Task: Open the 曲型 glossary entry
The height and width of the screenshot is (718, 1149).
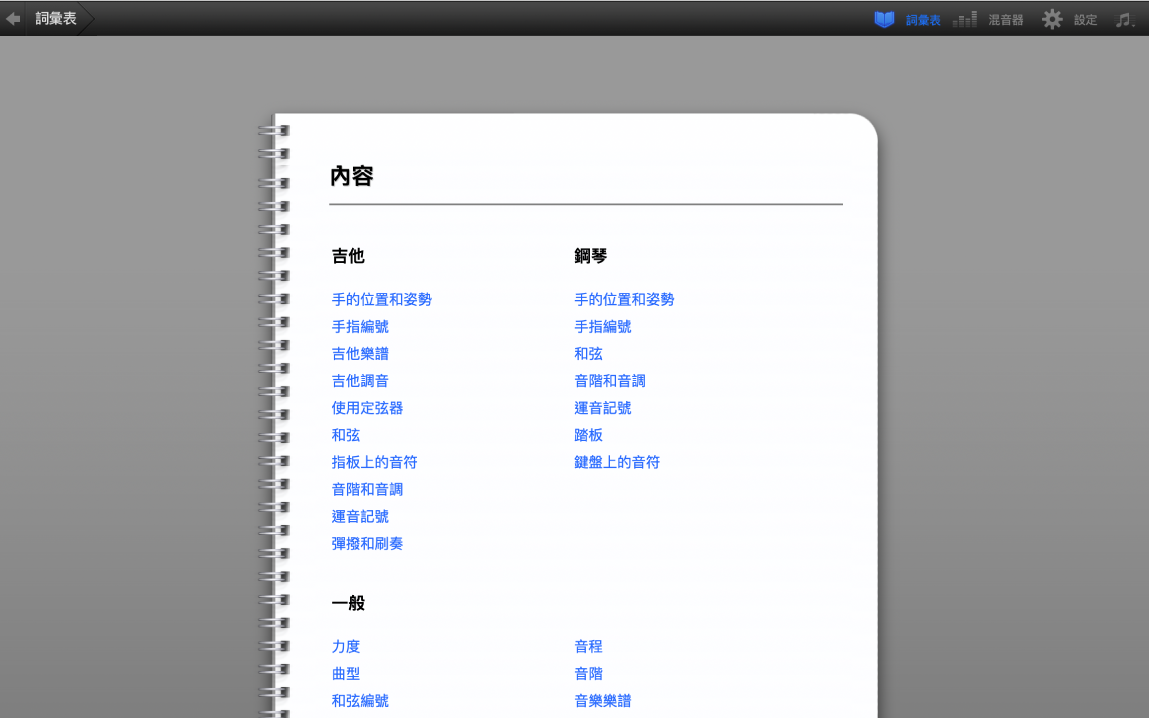Action: click(345, 673)
